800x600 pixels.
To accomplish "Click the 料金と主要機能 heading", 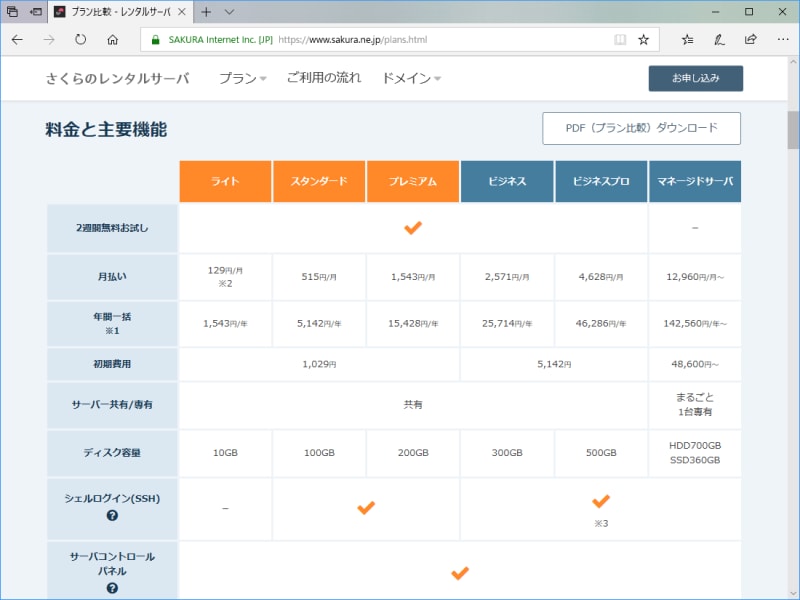I will click(x=106, y=130).
